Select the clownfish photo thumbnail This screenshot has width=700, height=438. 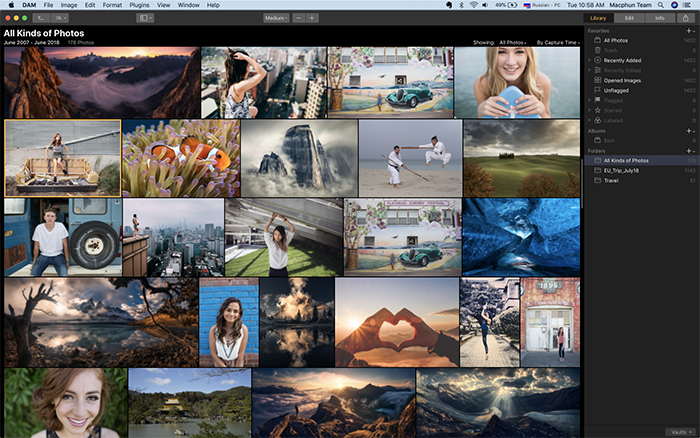181,158
